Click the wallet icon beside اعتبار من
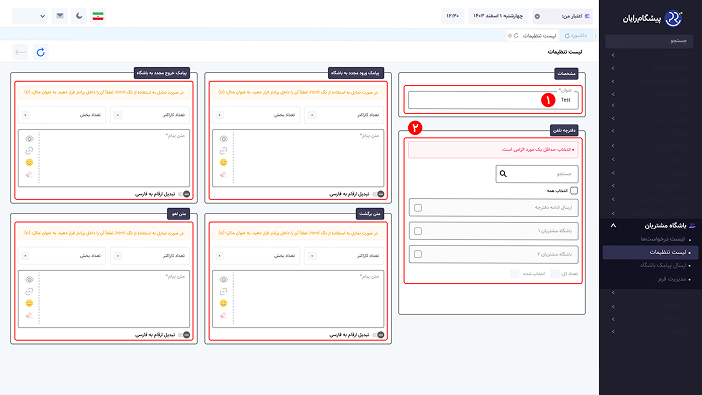 [587, 16]
